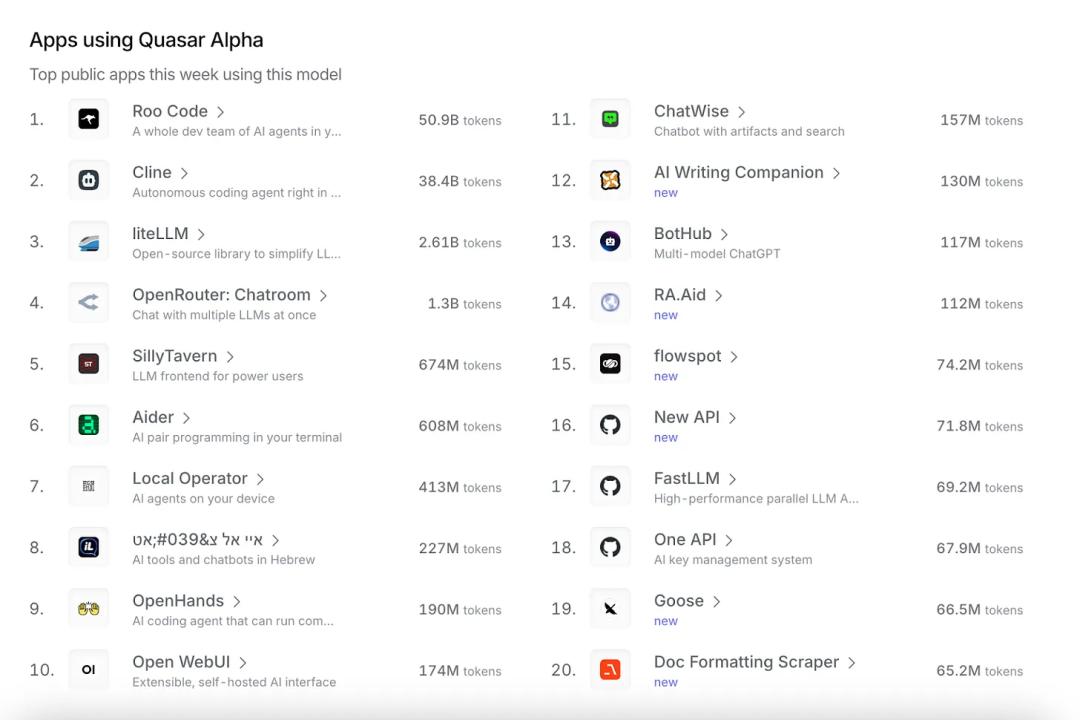Click the Hebrew AI tools app icon

[x=89, y=547]
